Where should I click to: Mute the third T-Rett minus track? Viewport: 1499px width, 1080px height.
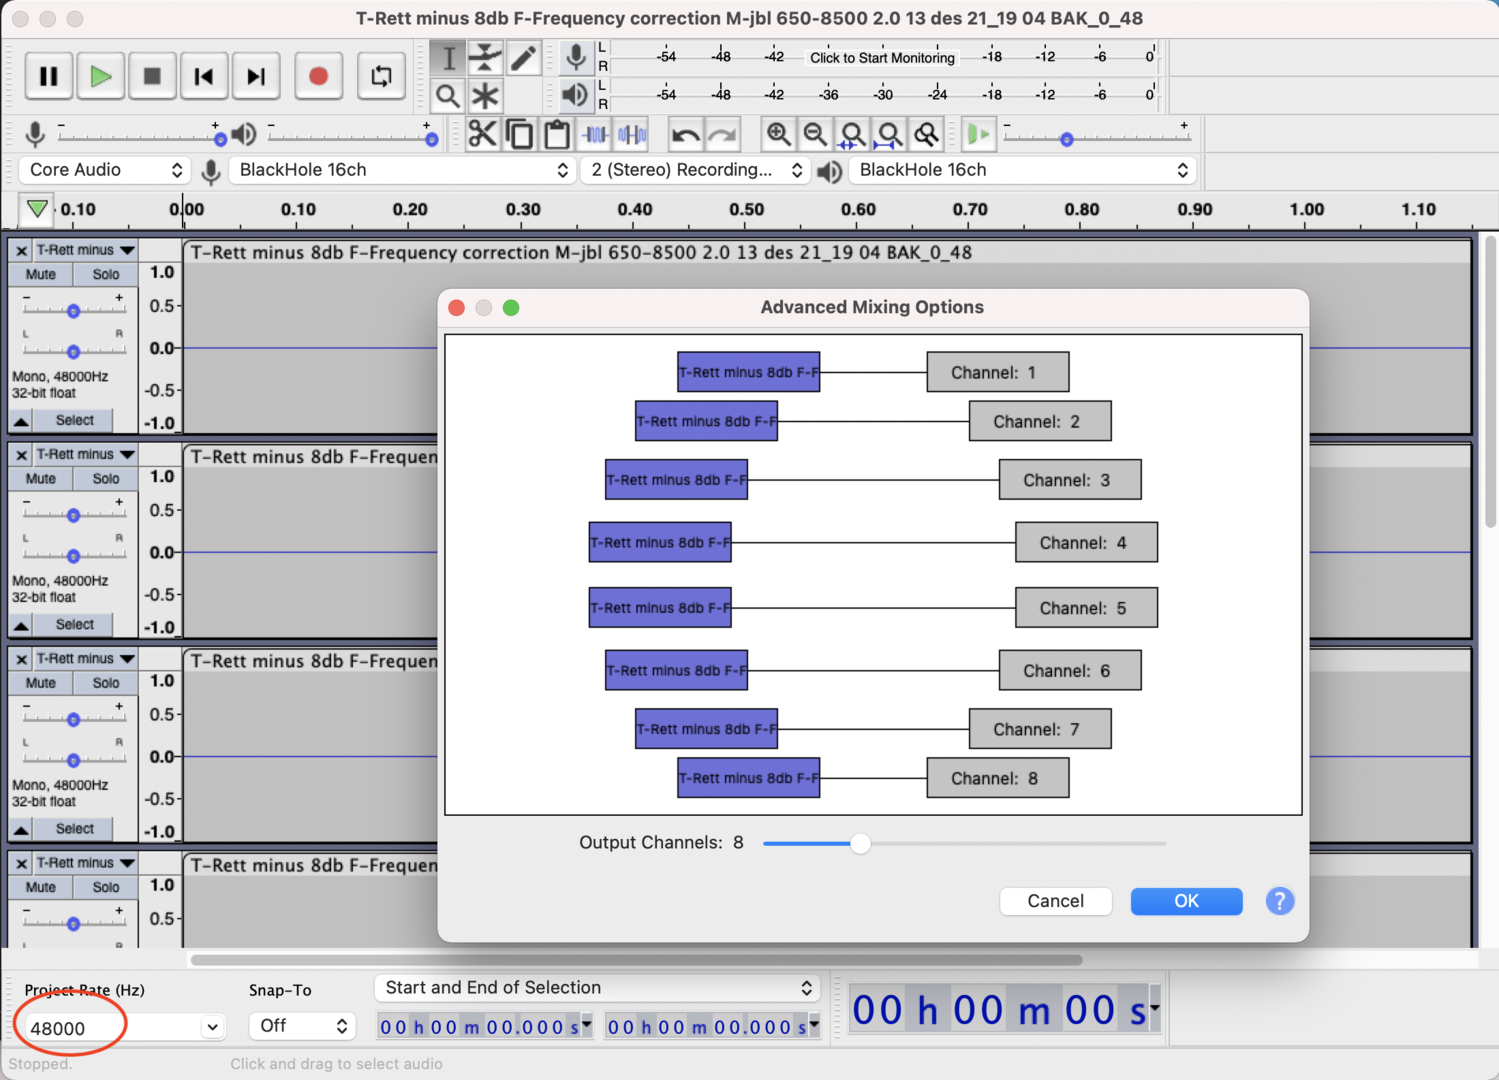41,683
